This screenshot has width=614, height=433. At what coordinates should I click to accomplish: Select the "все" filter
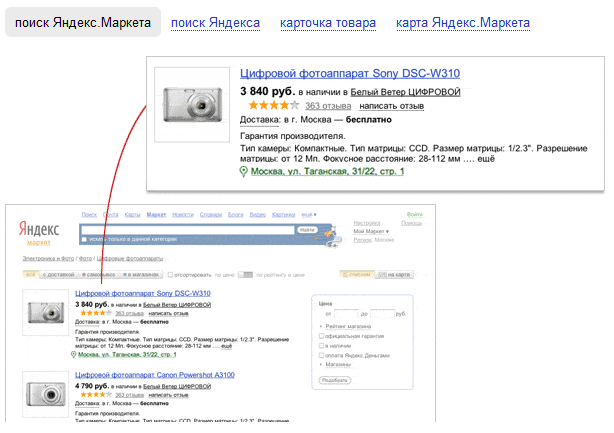click(x=30, y=274)
